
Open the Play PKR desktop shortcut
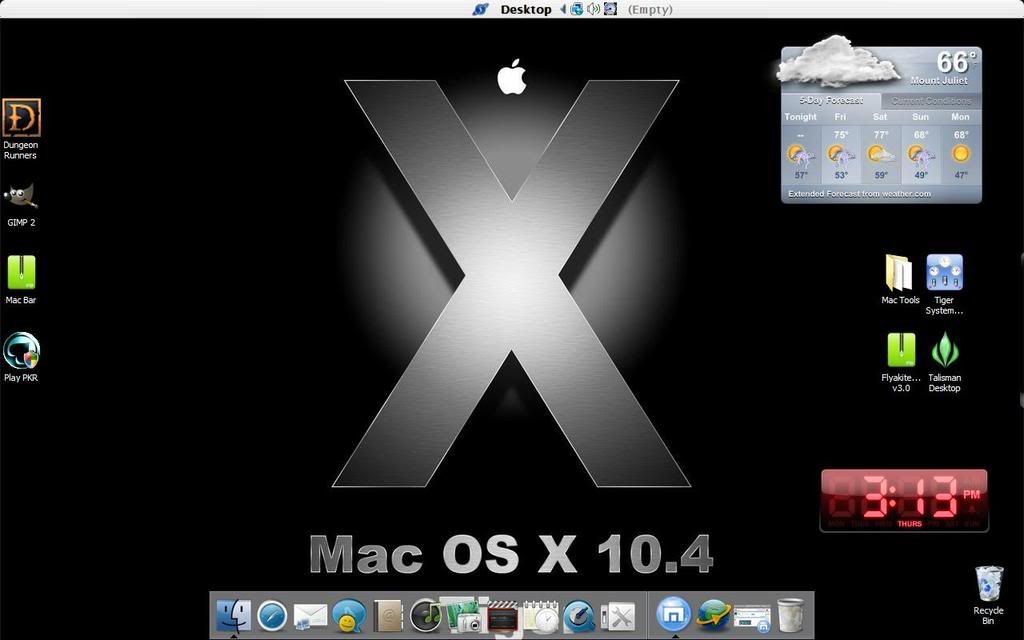tap(21, 351)
